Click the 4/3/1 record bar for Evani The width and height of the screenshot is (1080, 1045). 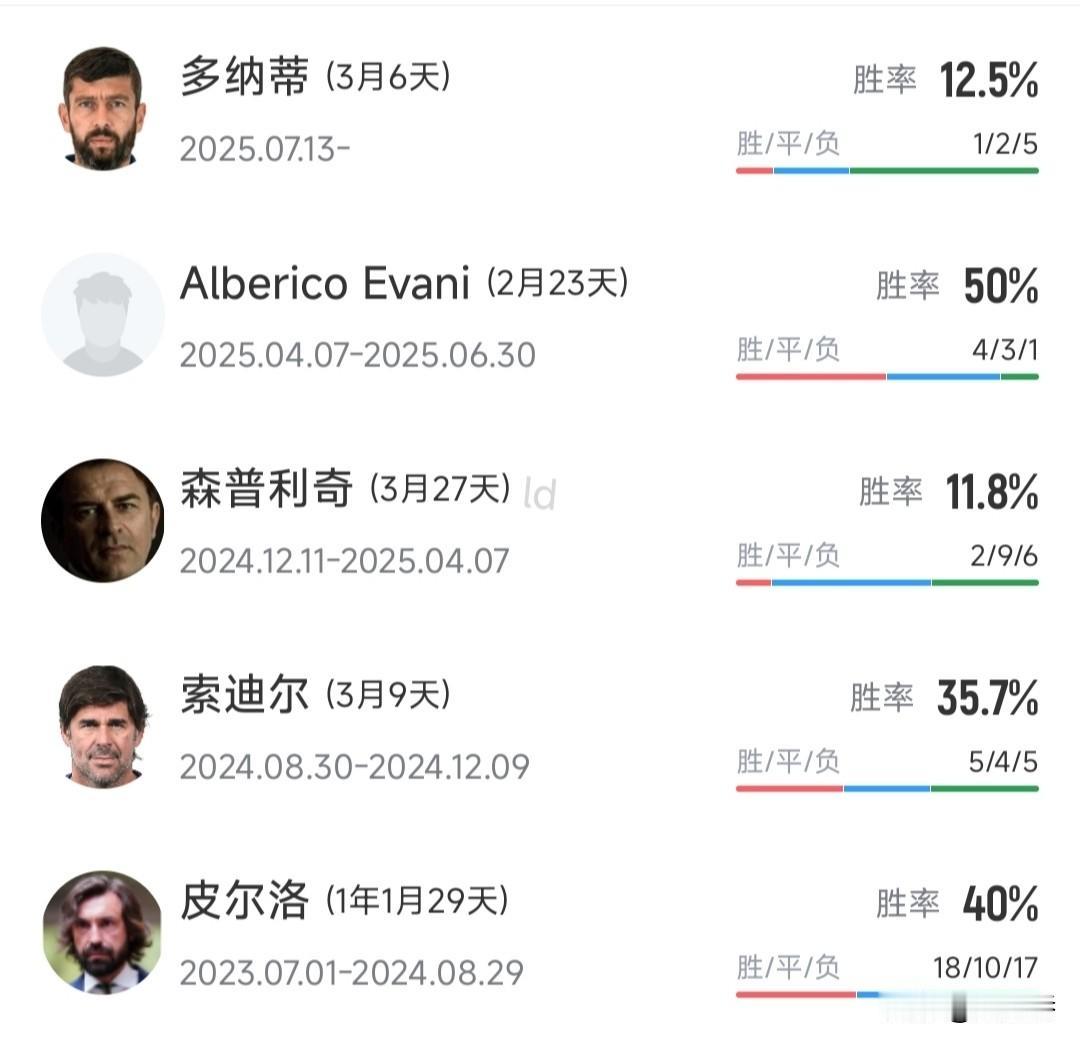coord(887,377)
